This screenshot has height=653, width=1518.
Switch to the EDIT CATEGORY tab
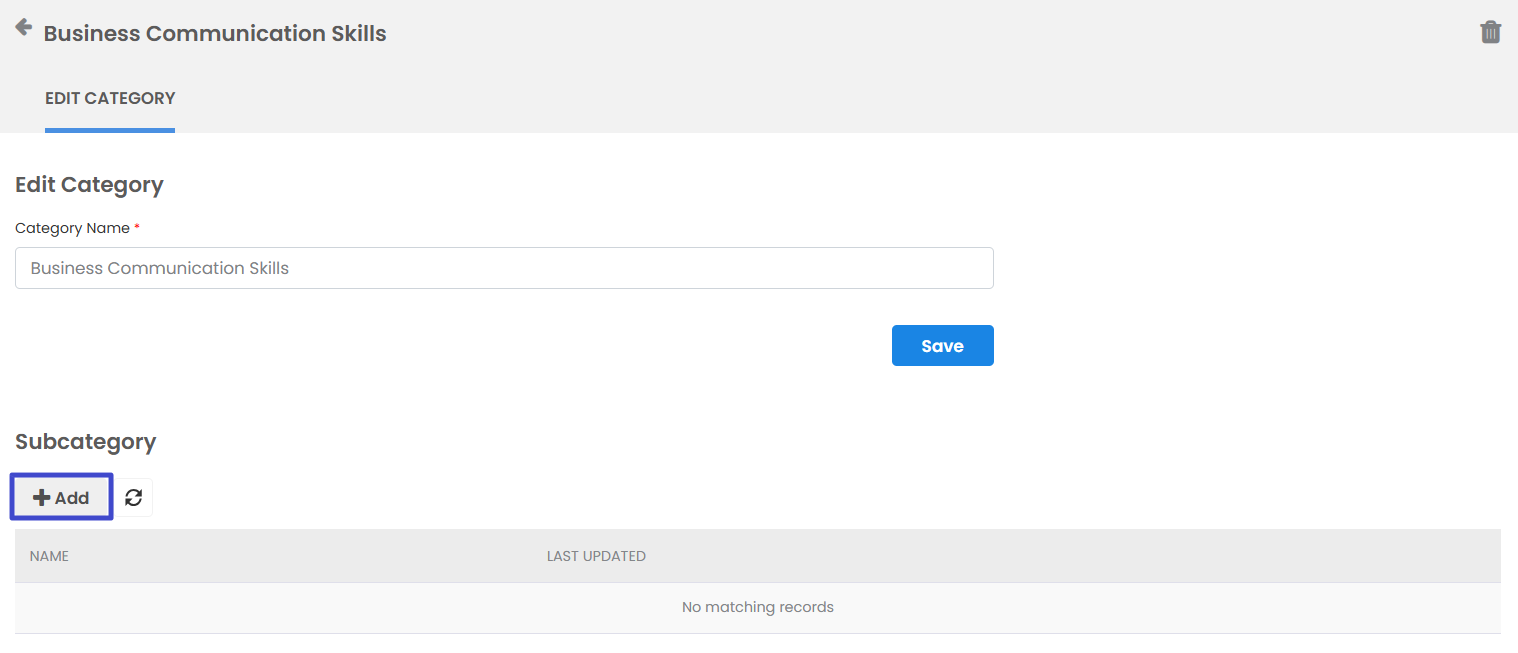pos(110,98)
